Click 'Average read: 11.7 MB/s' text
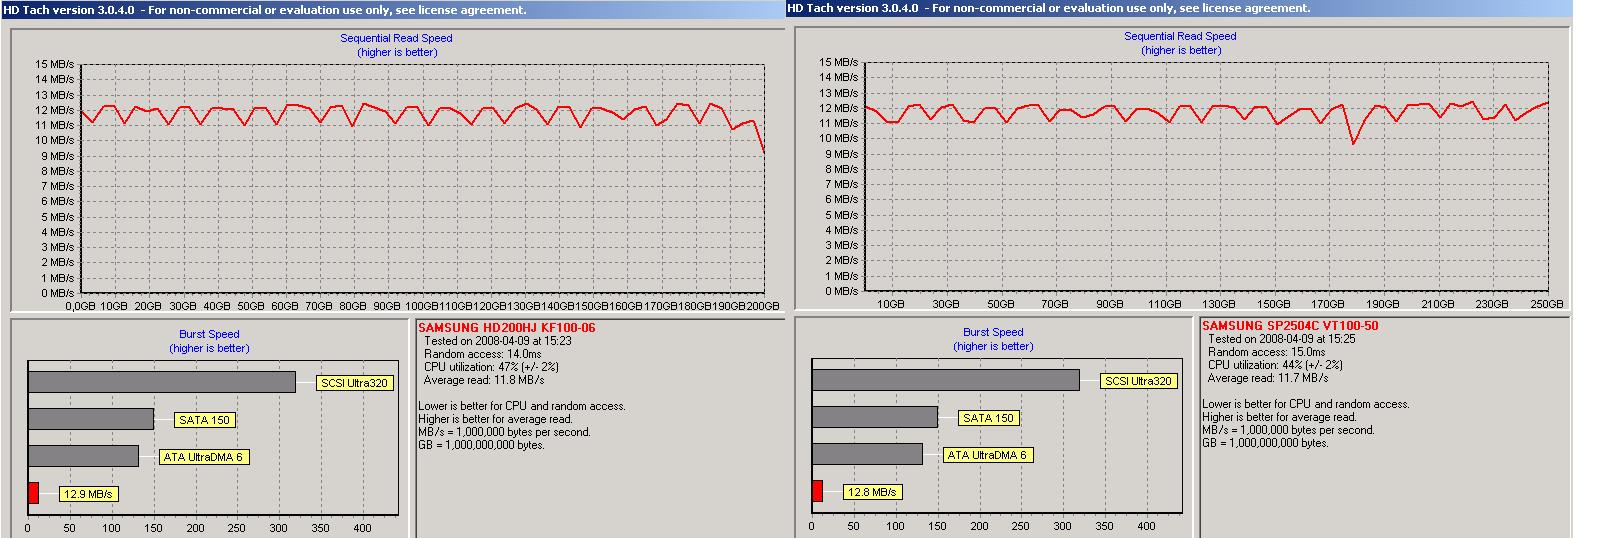This screenshot has width=1618, height=538. point(1268,378)
